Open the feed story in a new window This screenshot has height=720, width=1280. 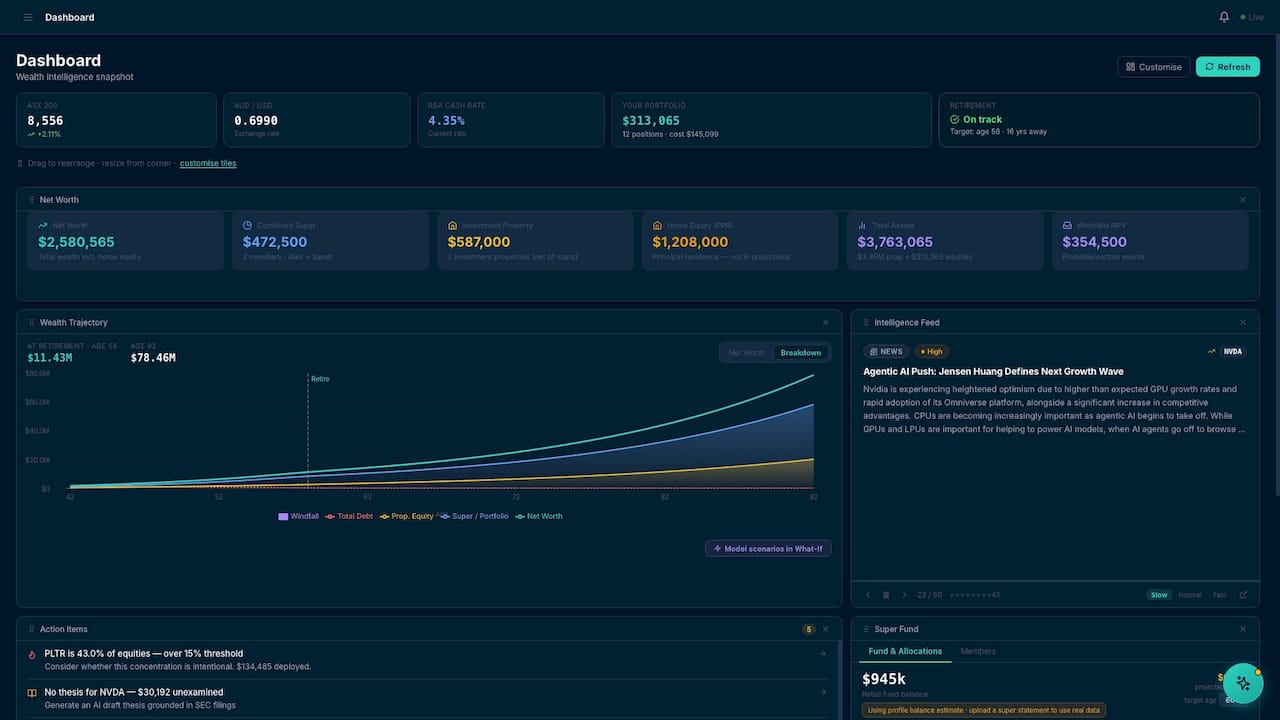coord(1242,594)
